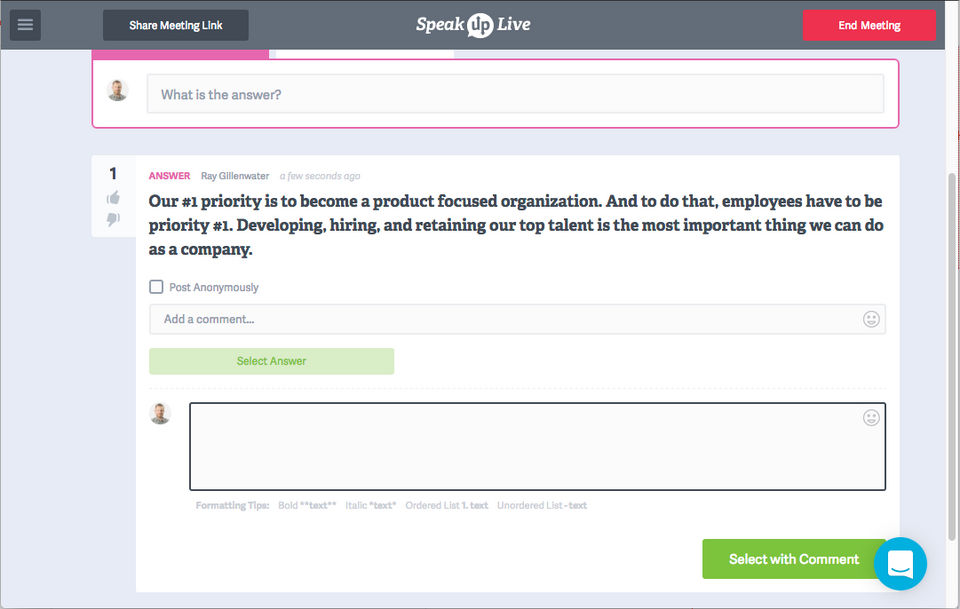Open Ray Gillenwater's author name link
960x609 pixels.
pyautogui.click(x=235, y=176)
